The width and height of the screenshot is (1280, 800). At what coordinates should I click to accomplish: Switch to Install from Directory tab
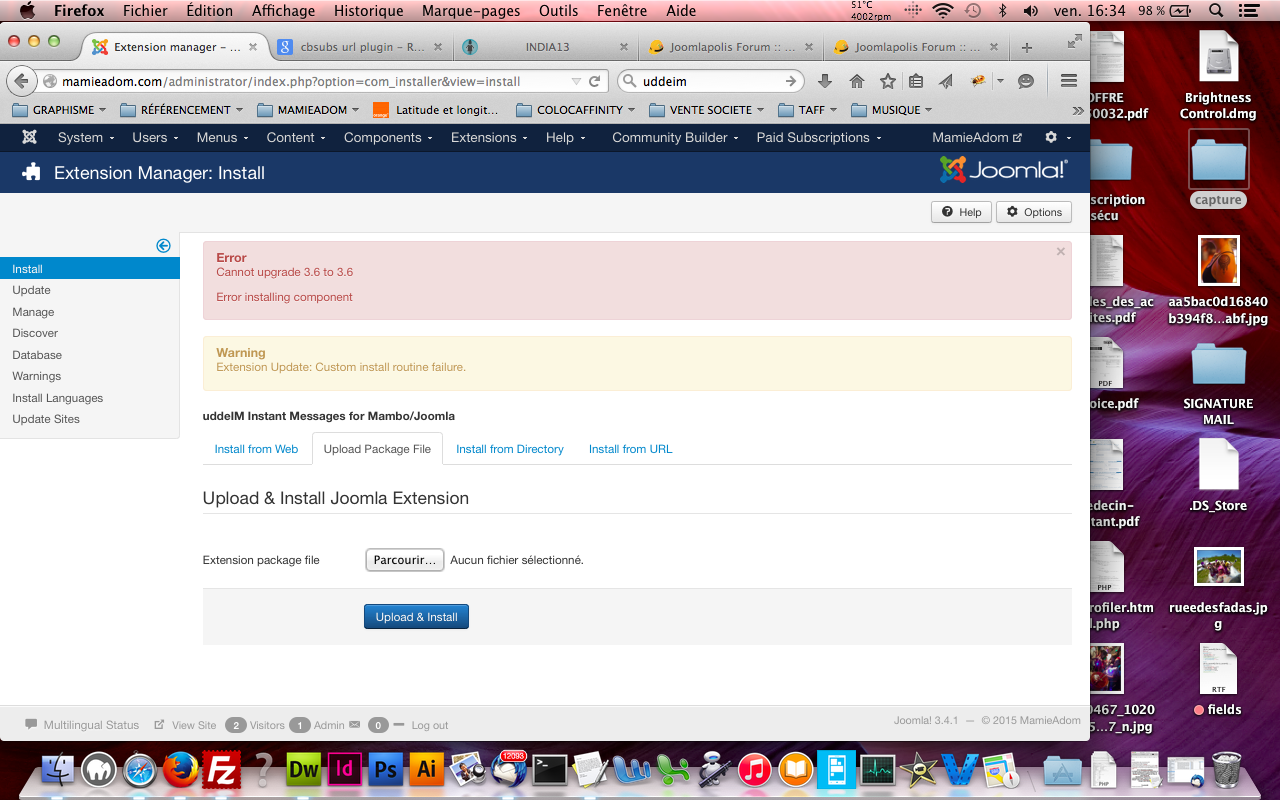click(x=510, y=449)
